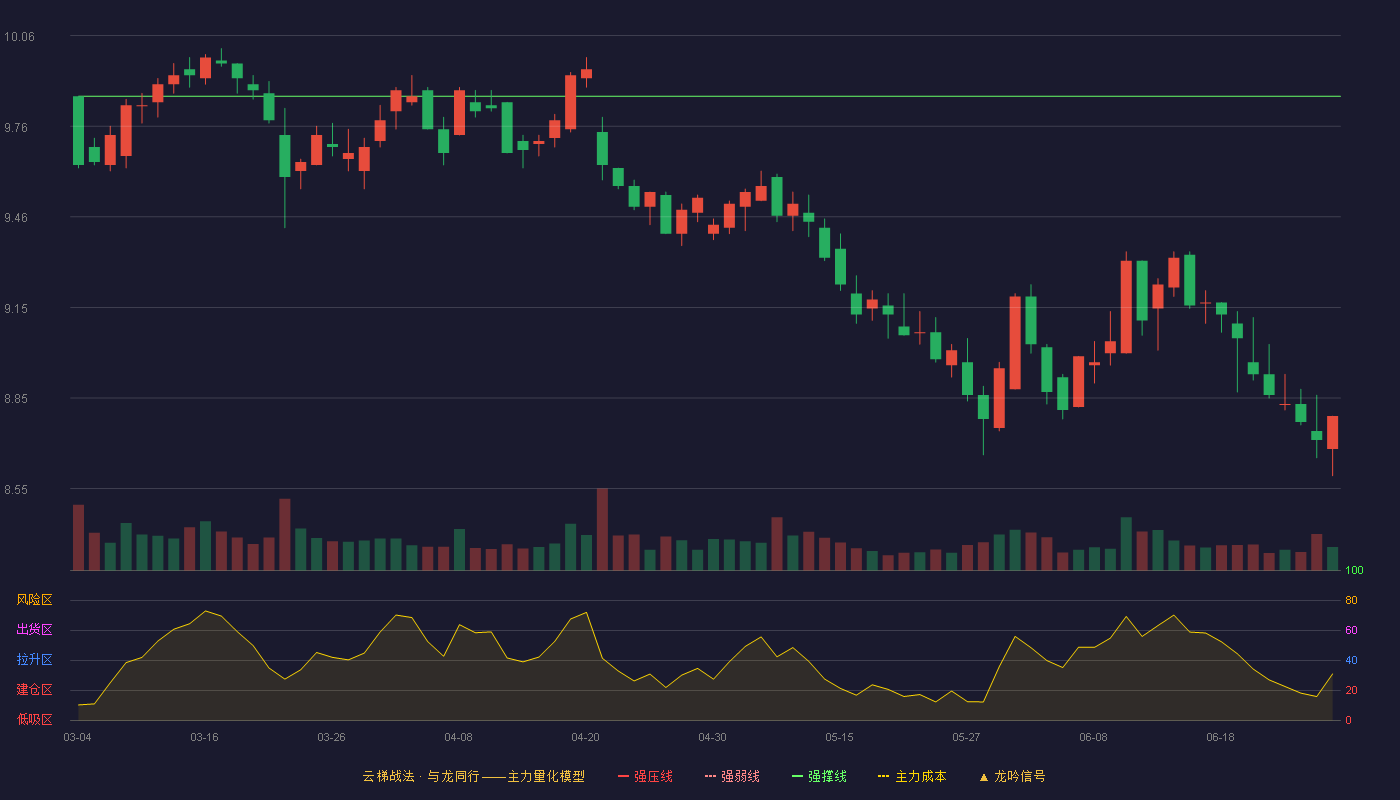Click the magenta 60 indicator axis value
1400x800 pixels.
coord(1351,630)
